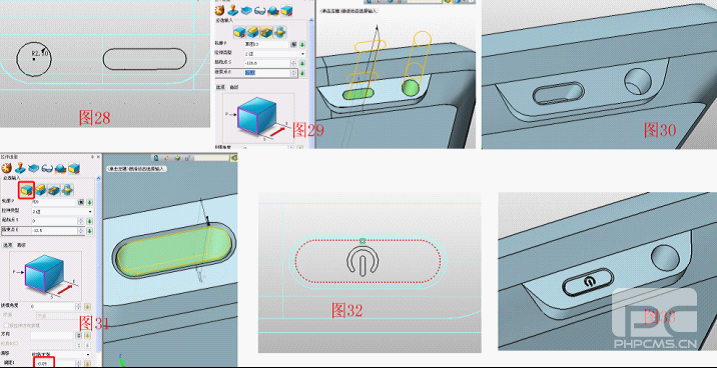Pick the Intersect boolean icon in the 图29 panel

pos(281,32)
